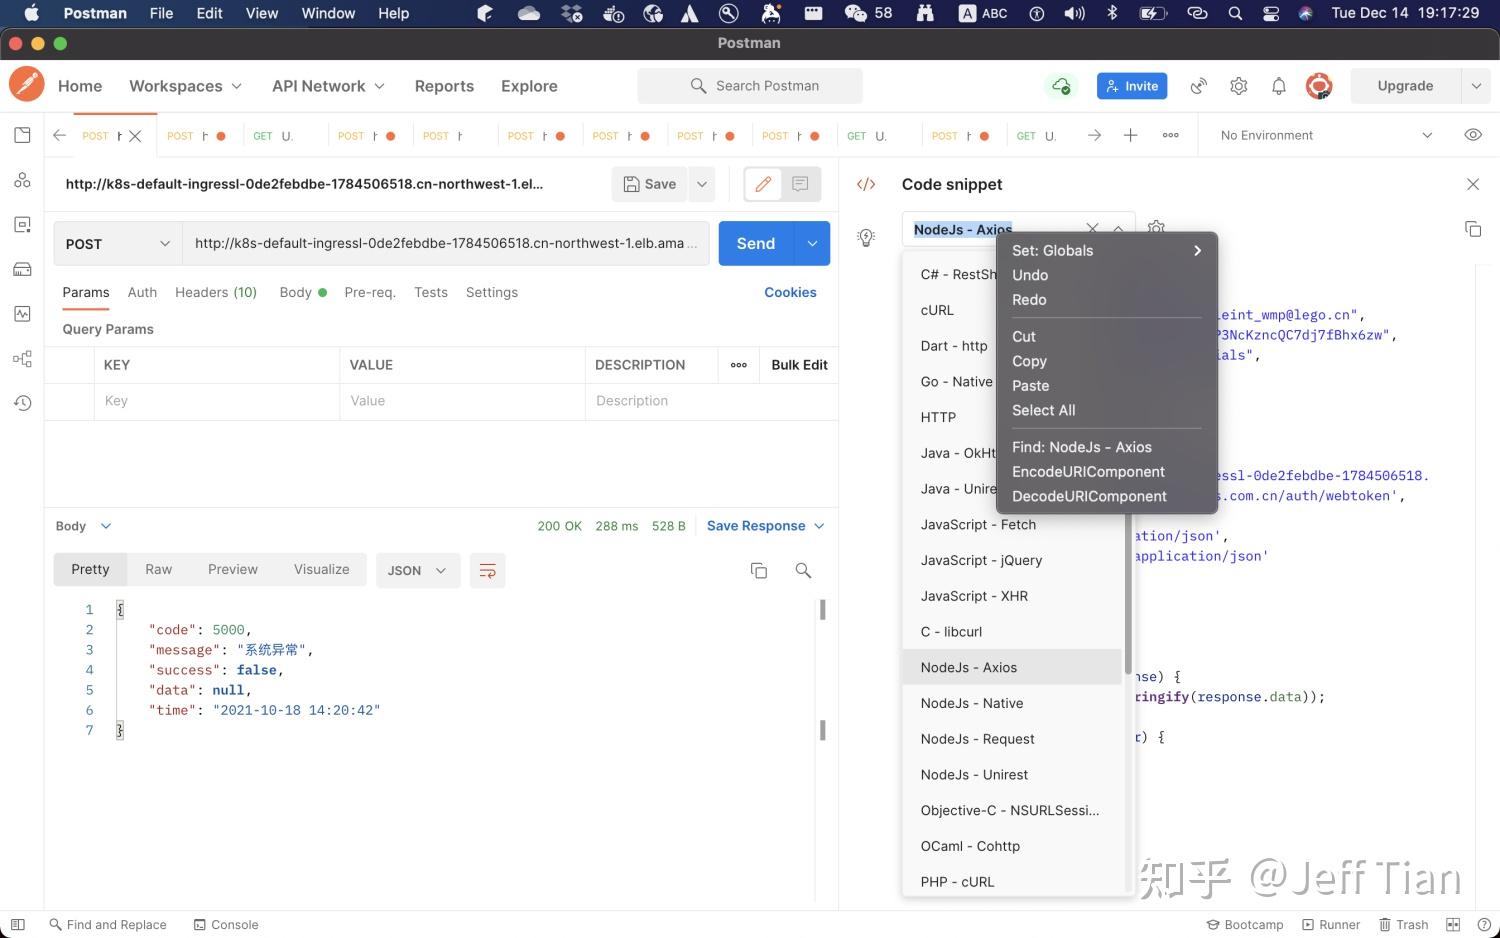Open the No Environment selector
Screen dimensions: 1500x938
1326,135
